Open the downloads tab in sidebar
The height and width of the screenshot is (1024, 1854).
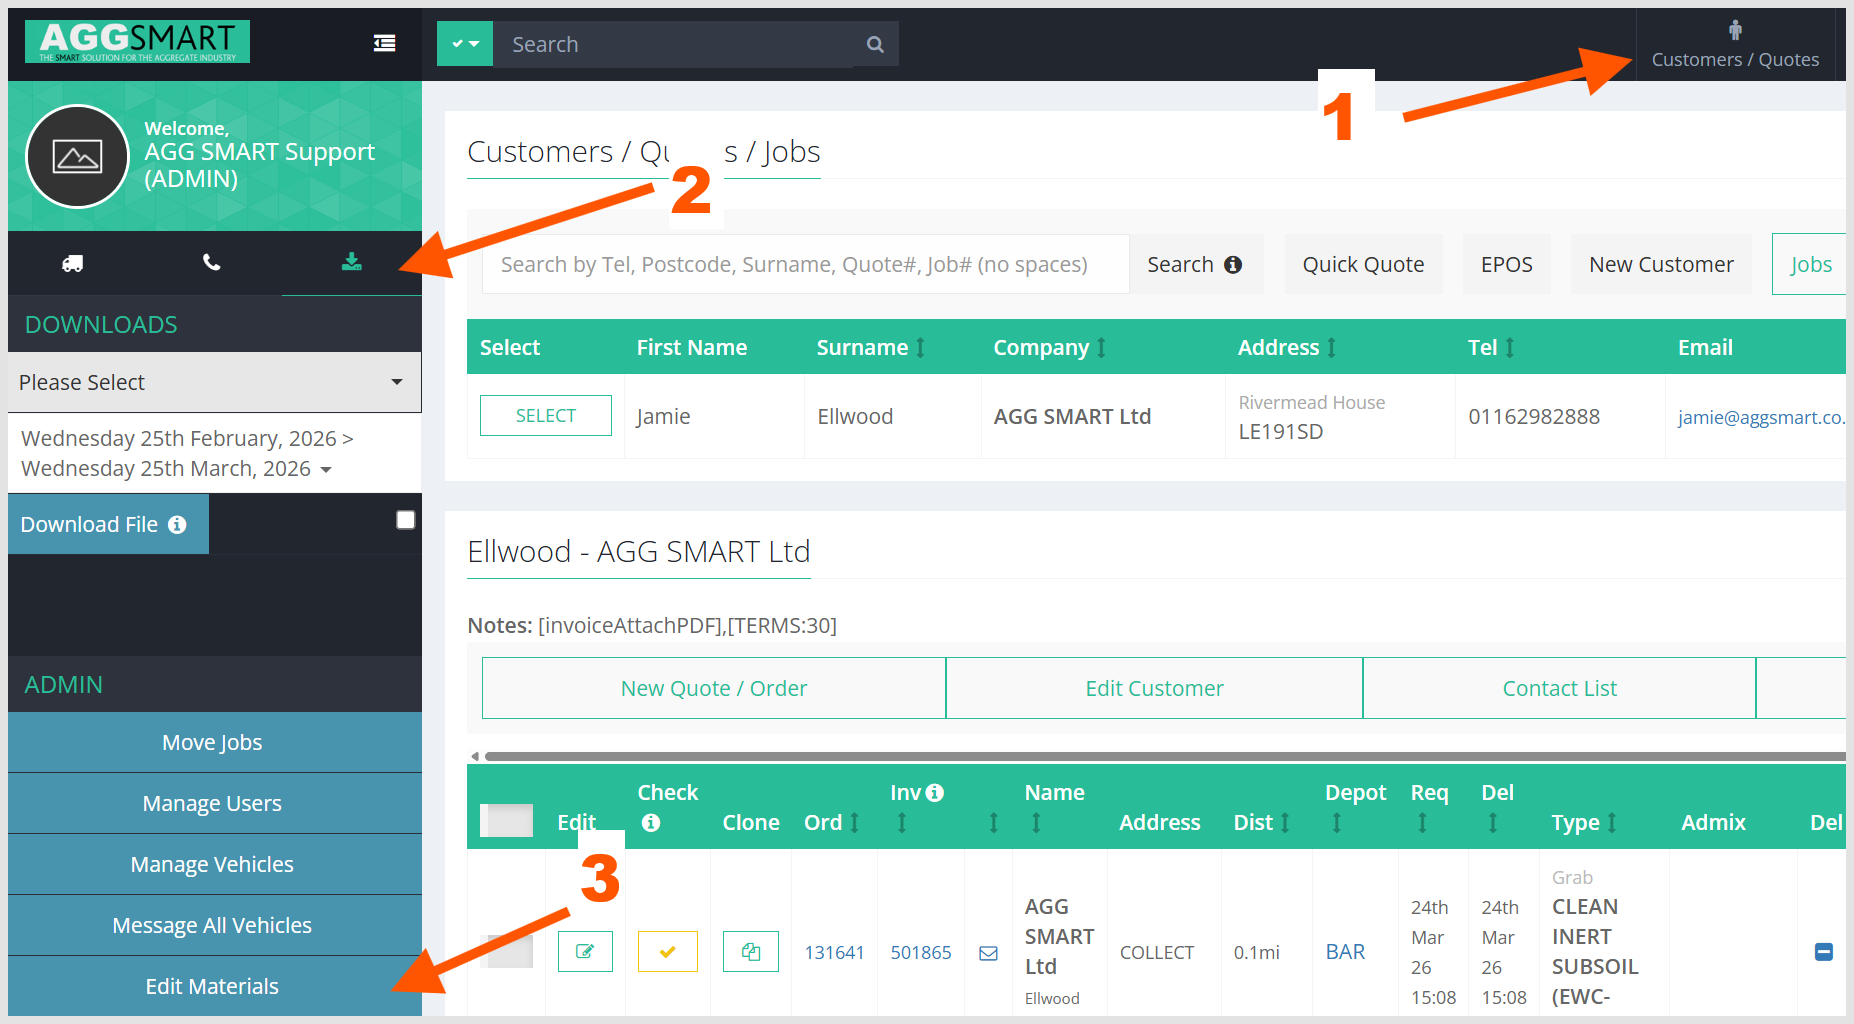point(352,263)
